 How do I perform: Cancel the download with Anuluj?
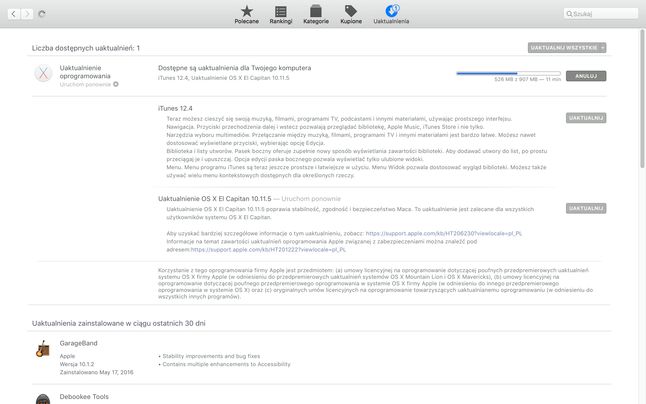(586, 76)
